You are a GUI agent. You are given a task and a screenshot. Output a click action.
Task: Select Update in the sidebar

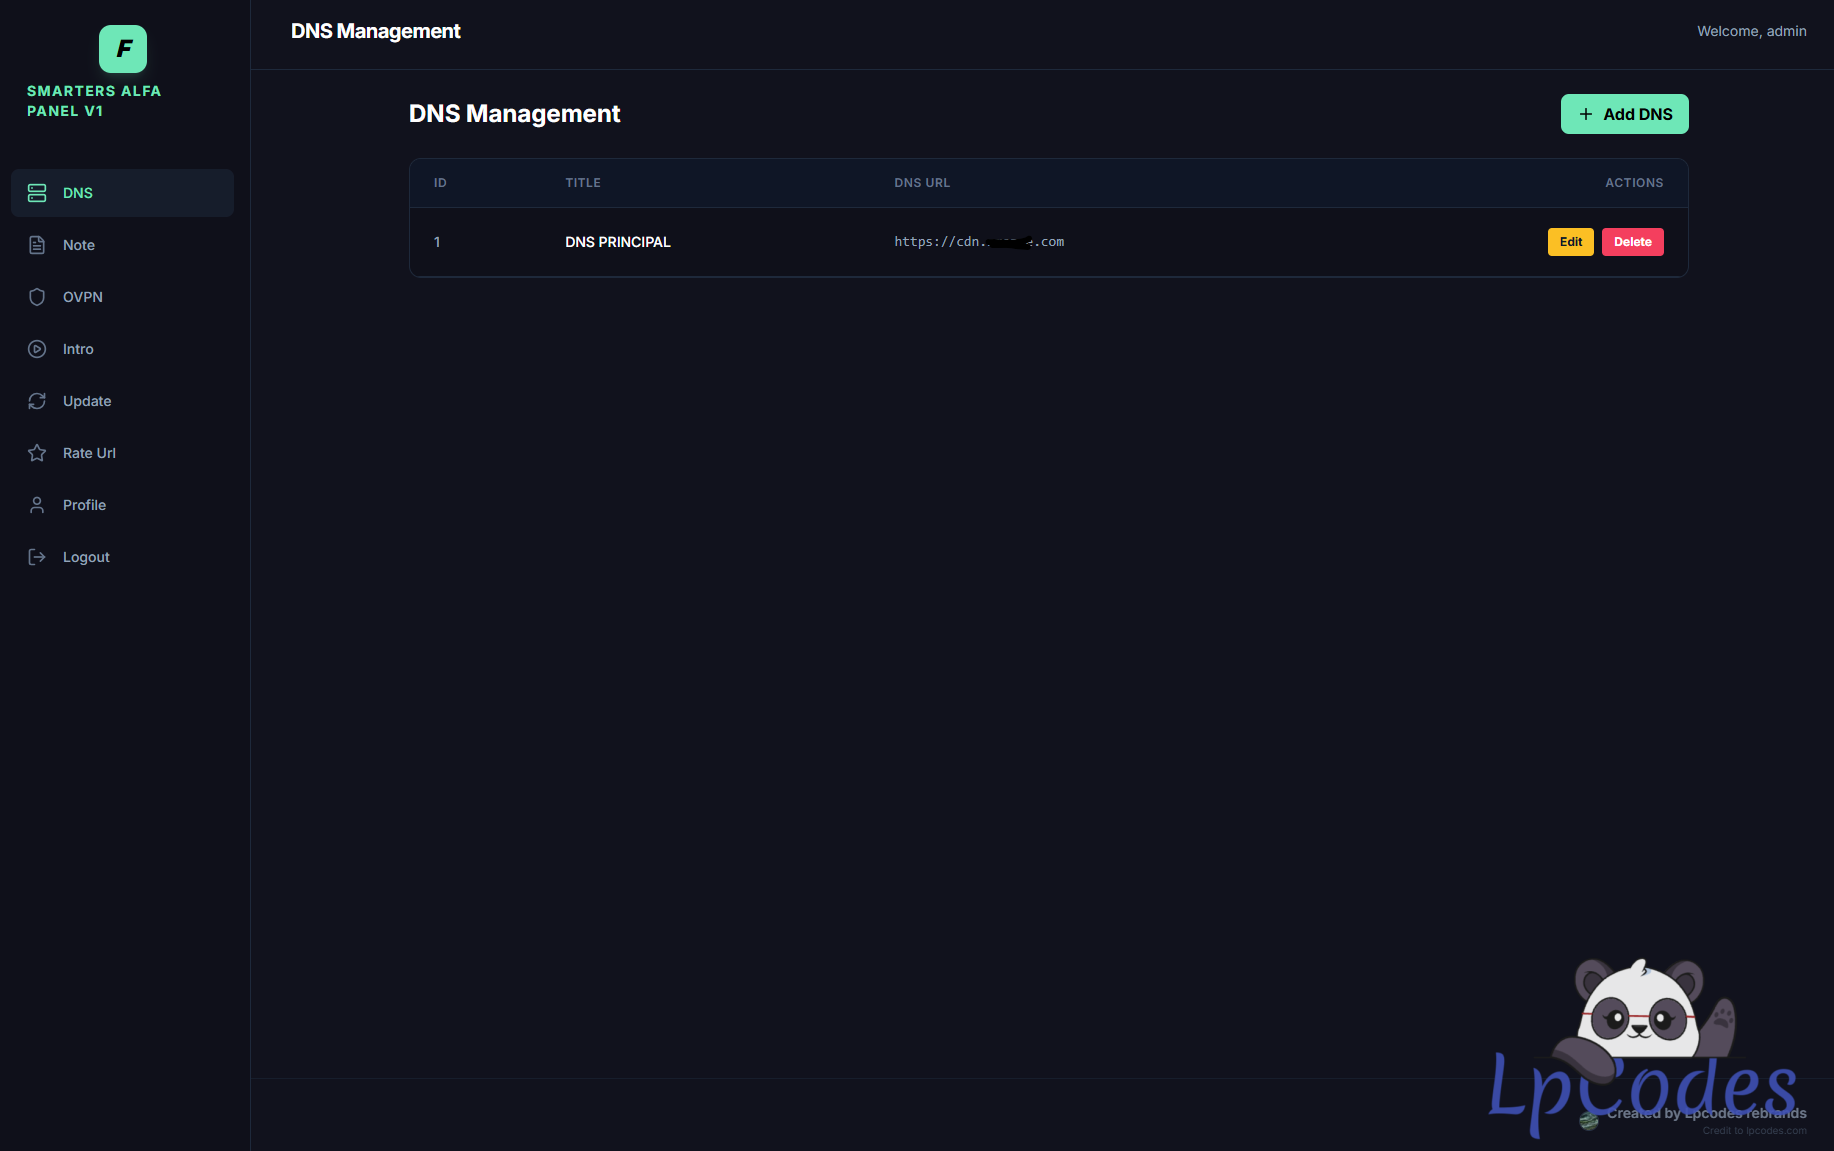click(x=87, y=401)
